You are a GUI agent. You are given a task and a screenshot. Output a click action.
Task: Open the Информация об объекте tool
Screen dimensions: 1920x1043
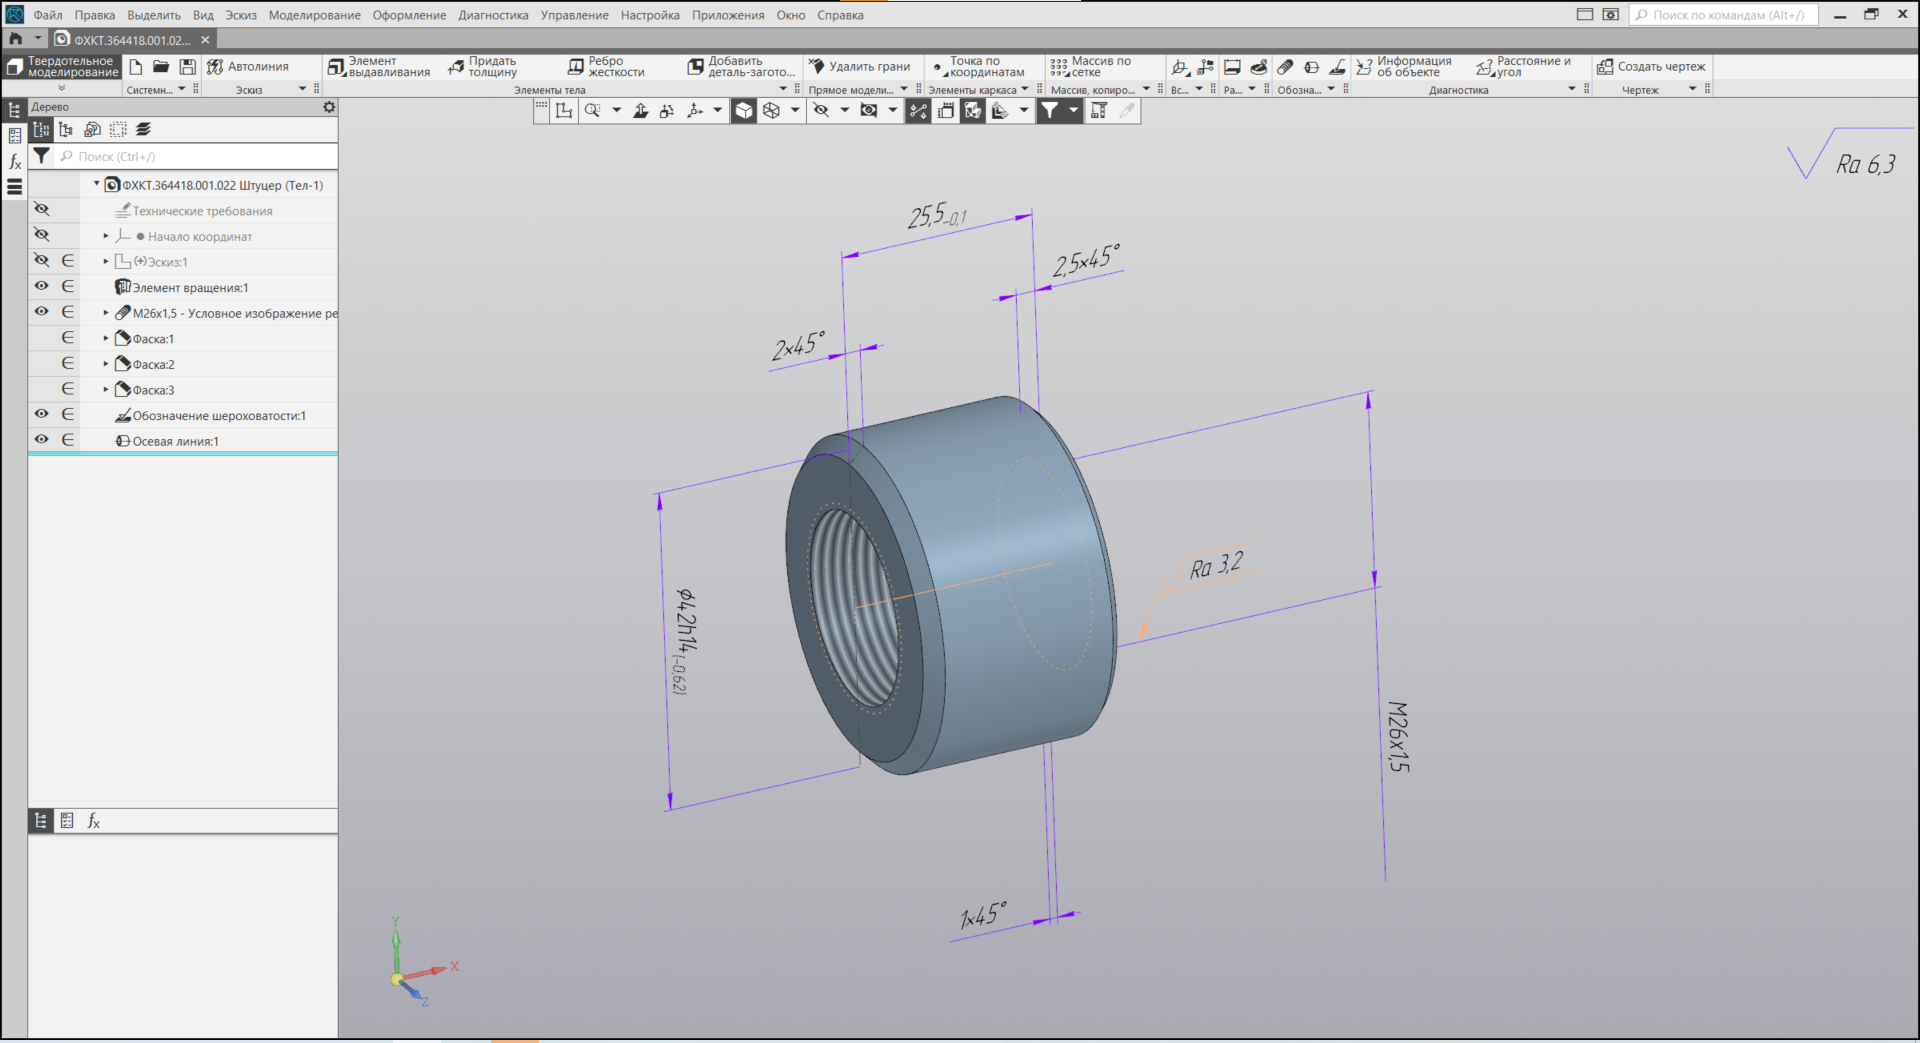(x=1404, y=67)
